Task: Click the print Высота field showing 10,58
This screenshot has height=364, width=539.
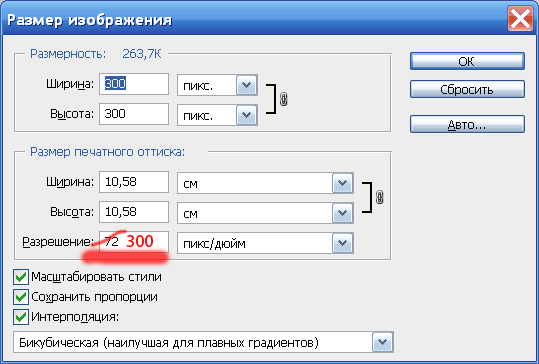Action: pos(134,212)
